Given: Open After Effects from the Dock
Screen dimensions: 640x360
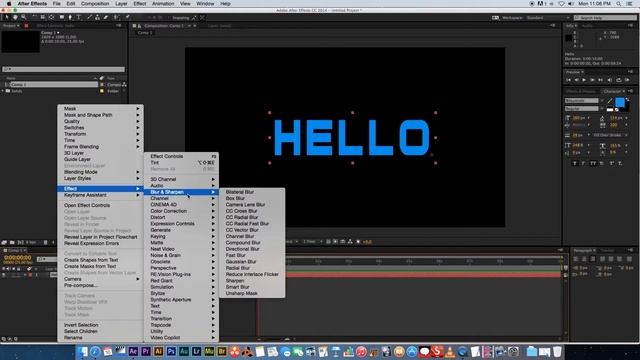Looking at the screenshot, I should 133,351.
